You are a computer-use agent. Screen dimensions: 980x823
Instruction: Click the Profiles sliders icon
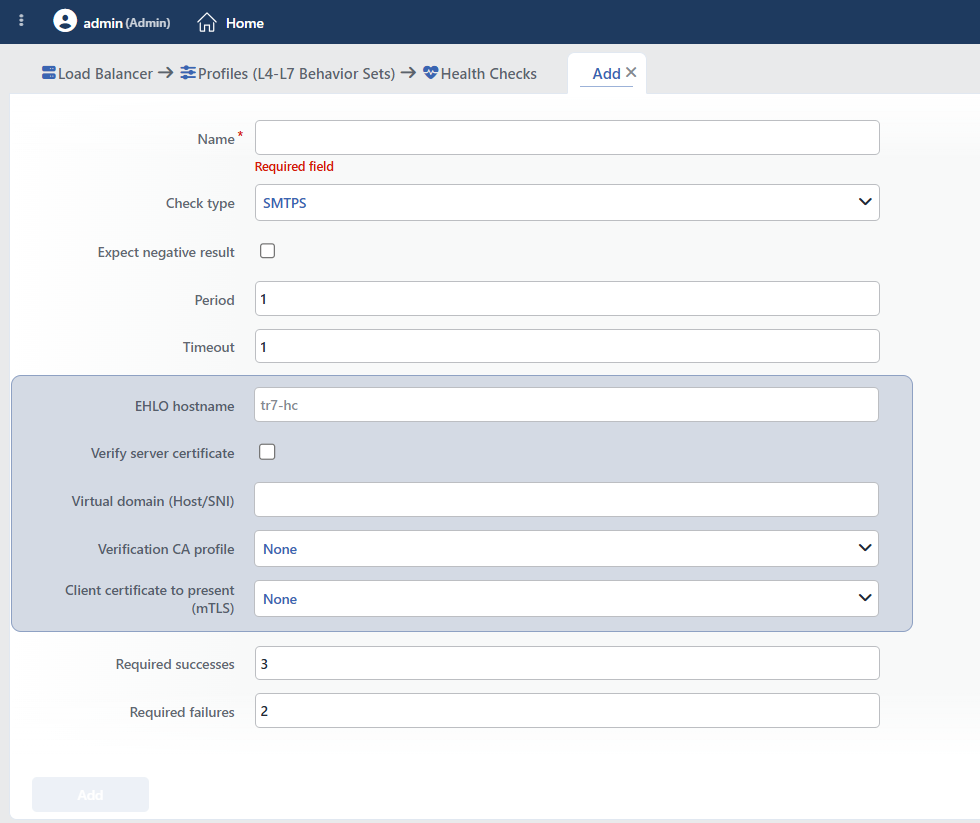(188, 72)
